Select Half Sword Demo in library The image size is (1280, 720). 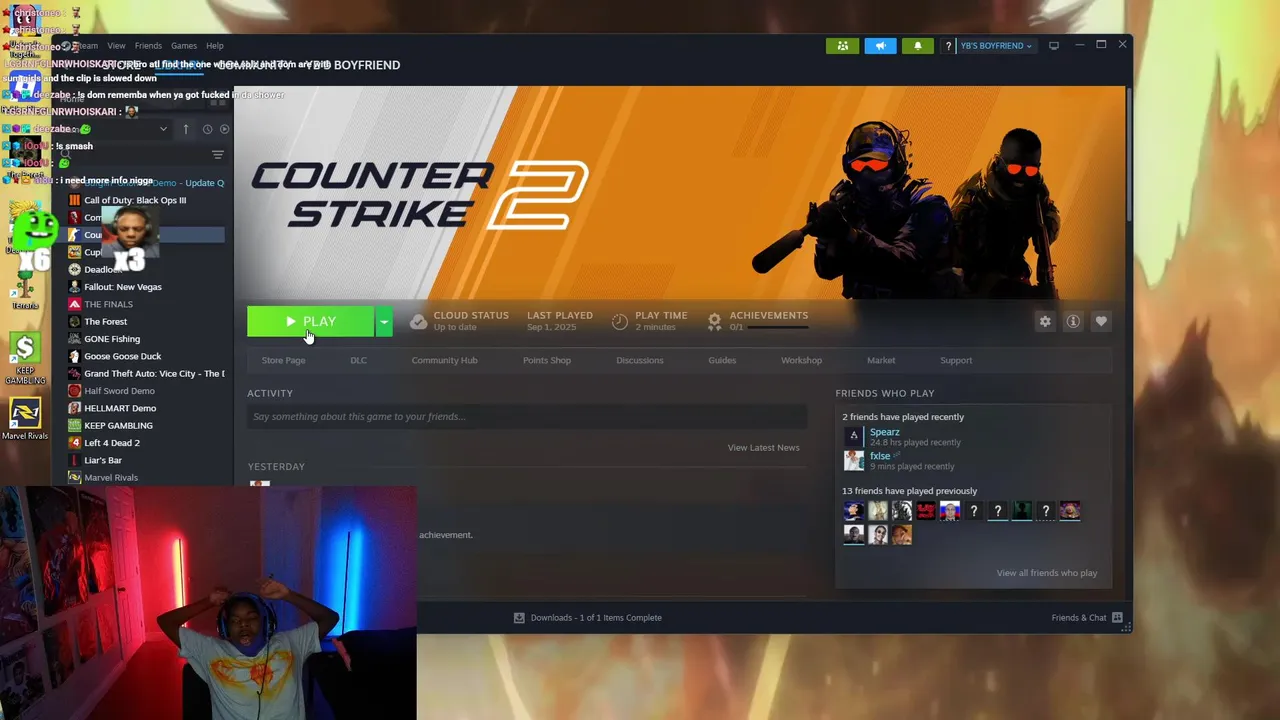pyautogui.click(x=145, y=391)
